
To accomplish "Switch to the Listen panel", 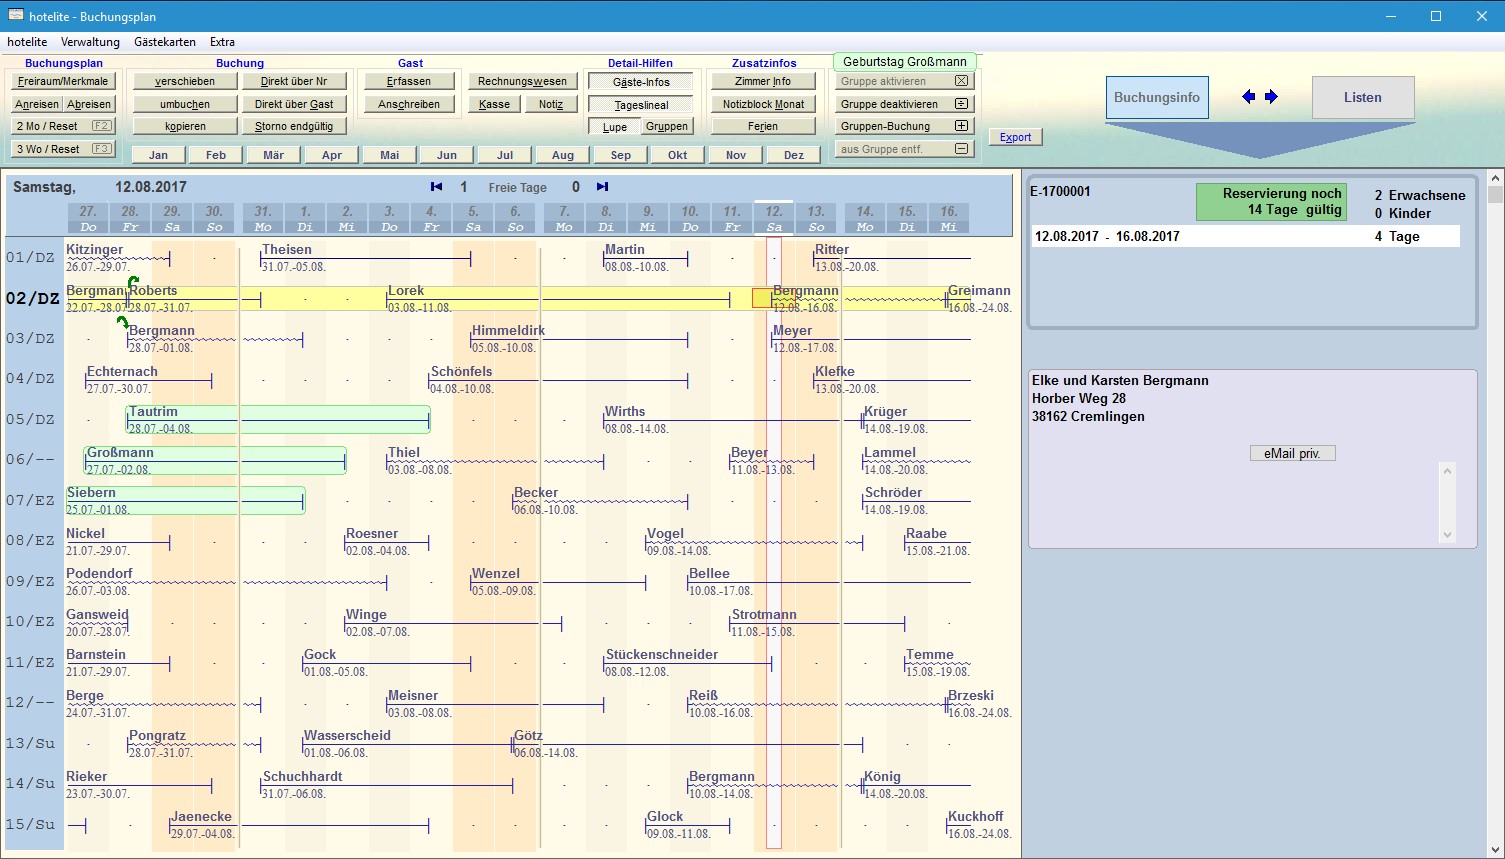I will 1362,98.
